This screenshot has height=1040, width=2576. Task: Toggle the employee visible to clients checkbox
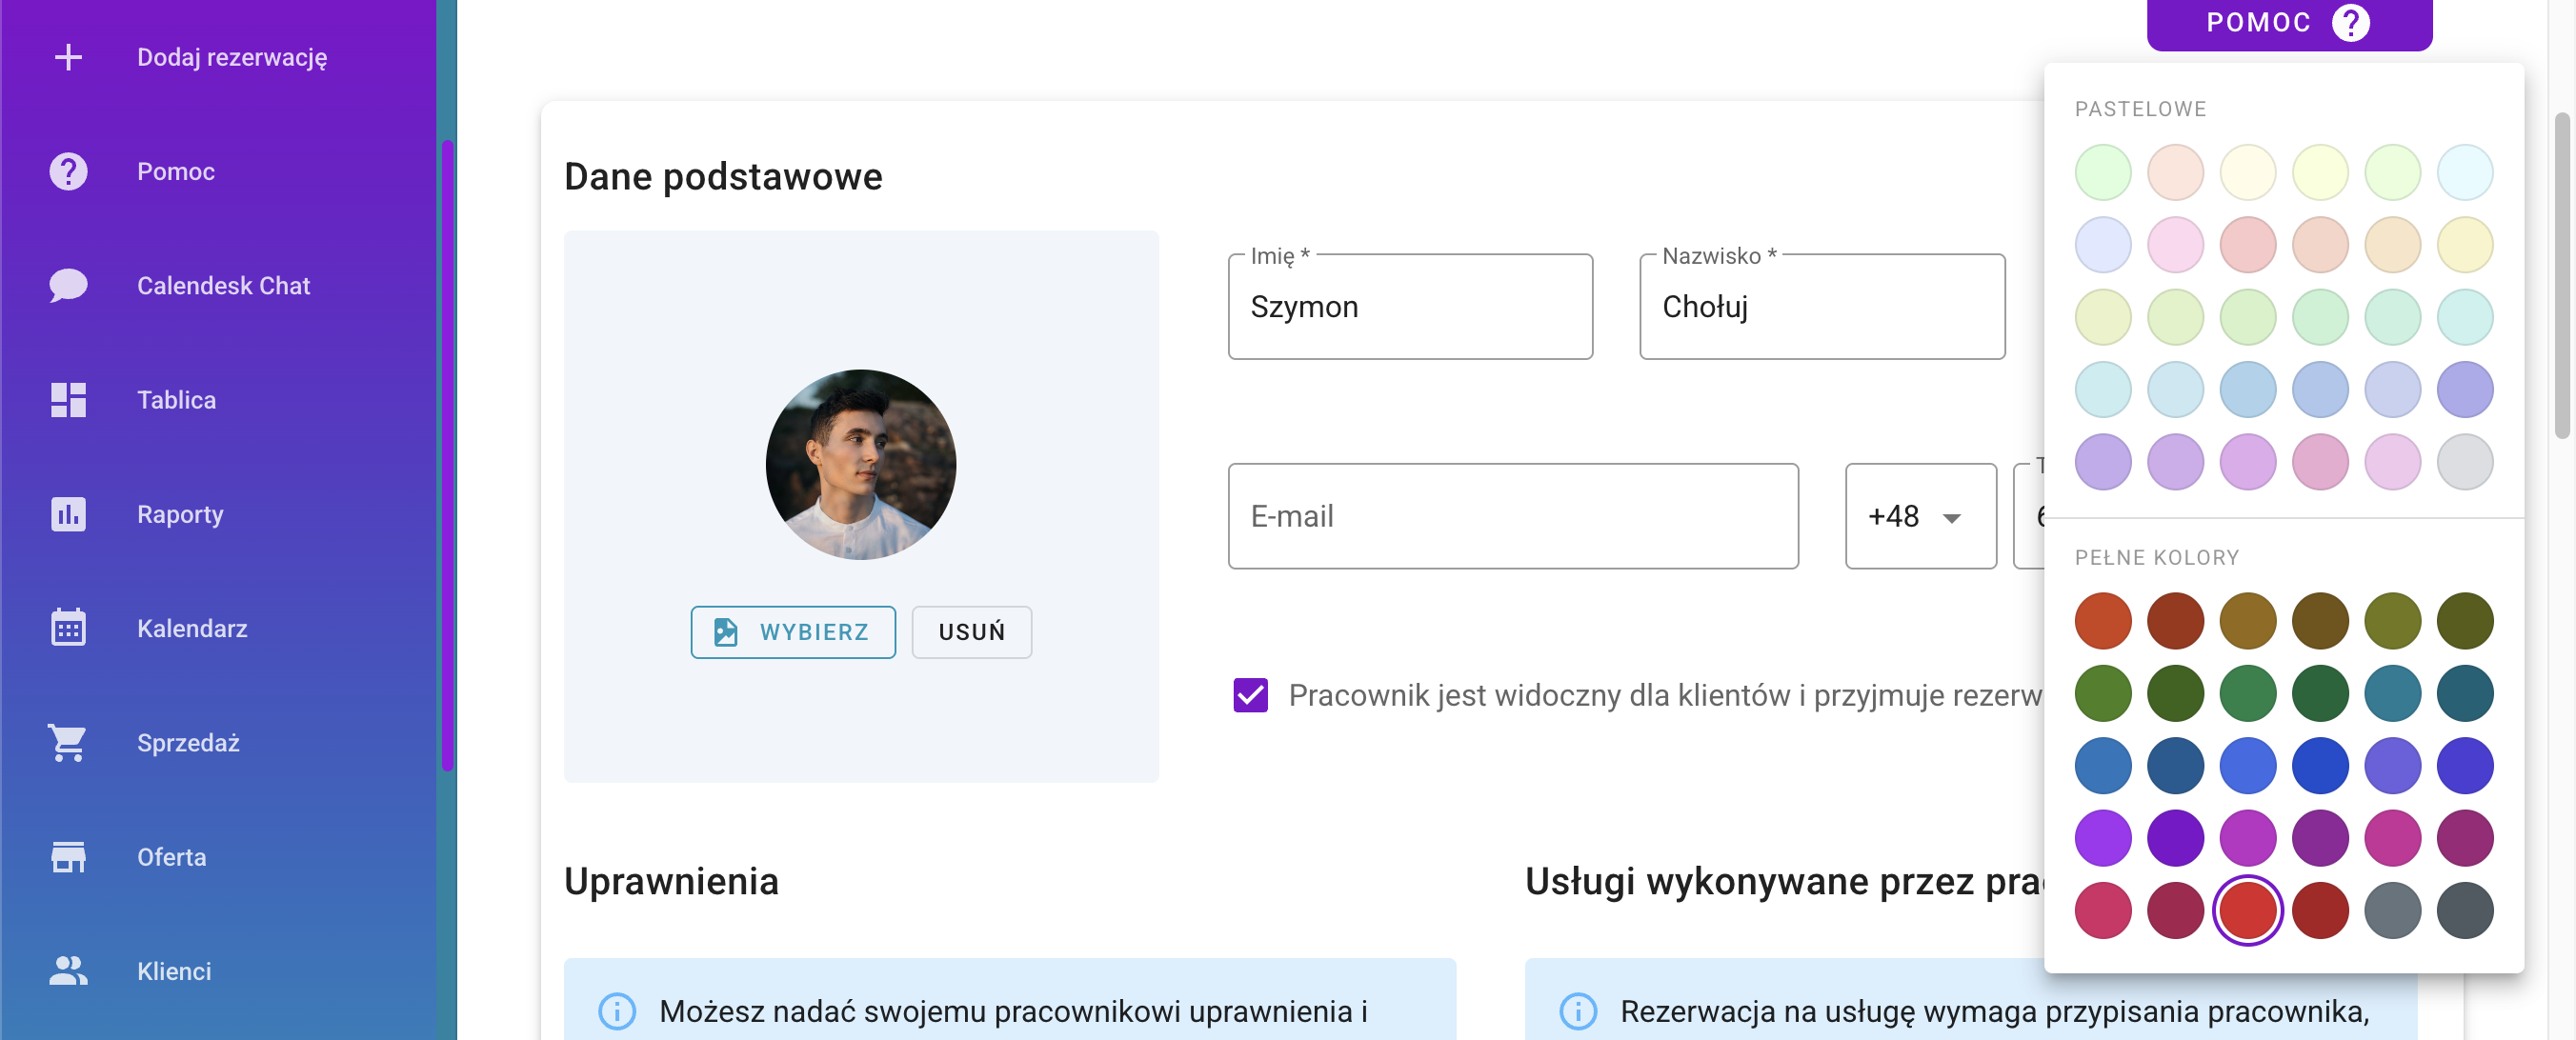pyautogui.click(x=1251, y=695)
